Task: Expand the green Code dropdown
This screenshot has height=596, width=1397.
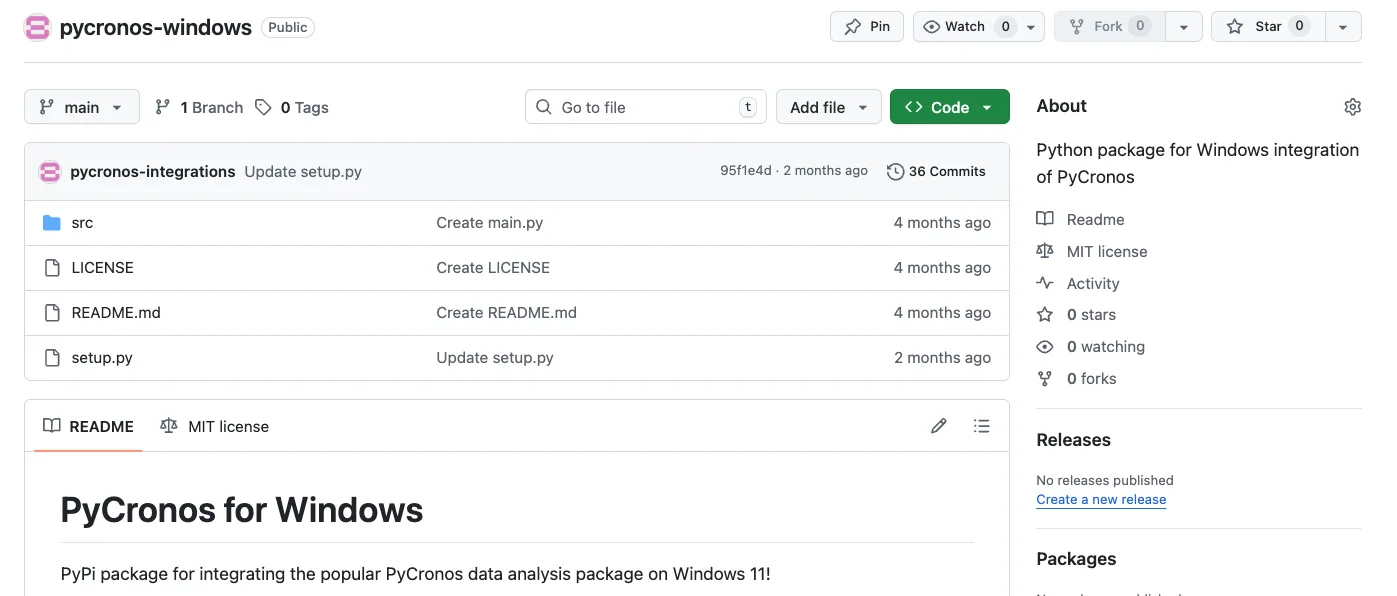Action: tap(949, 107)
